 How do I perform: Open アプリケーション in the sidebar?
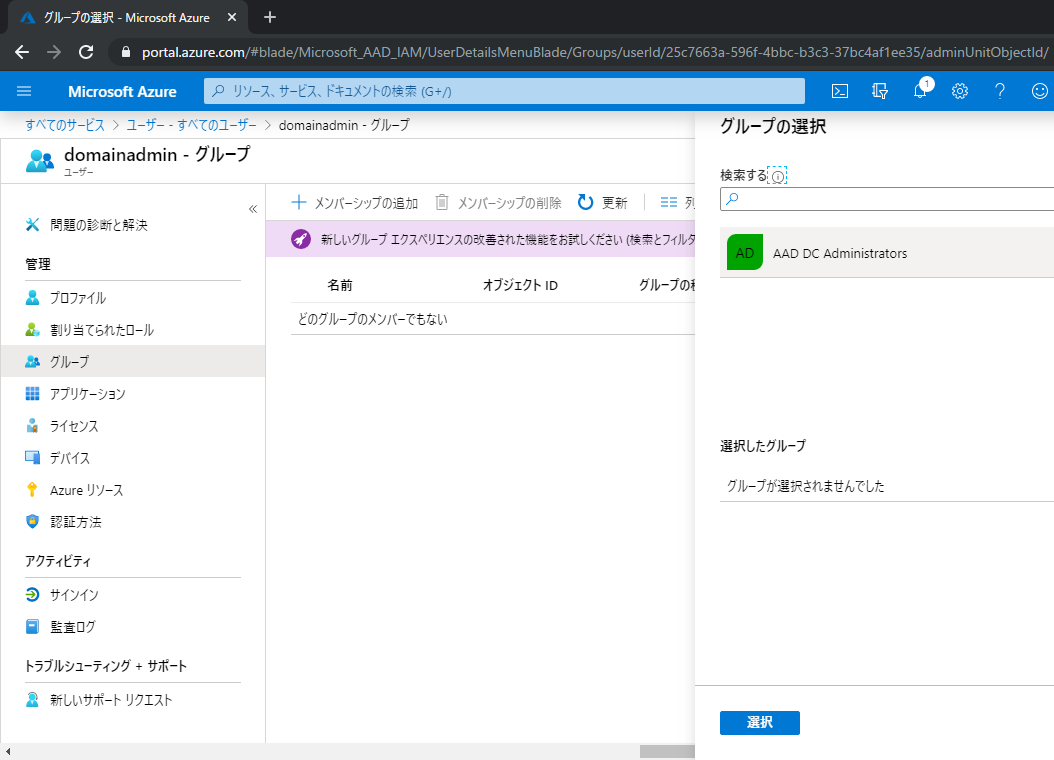132,394
